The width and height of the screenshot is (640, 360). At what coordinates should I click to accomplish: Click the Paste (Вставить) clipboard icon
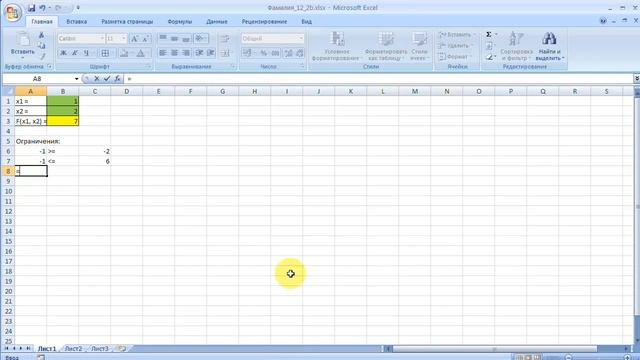coord(22,40)
